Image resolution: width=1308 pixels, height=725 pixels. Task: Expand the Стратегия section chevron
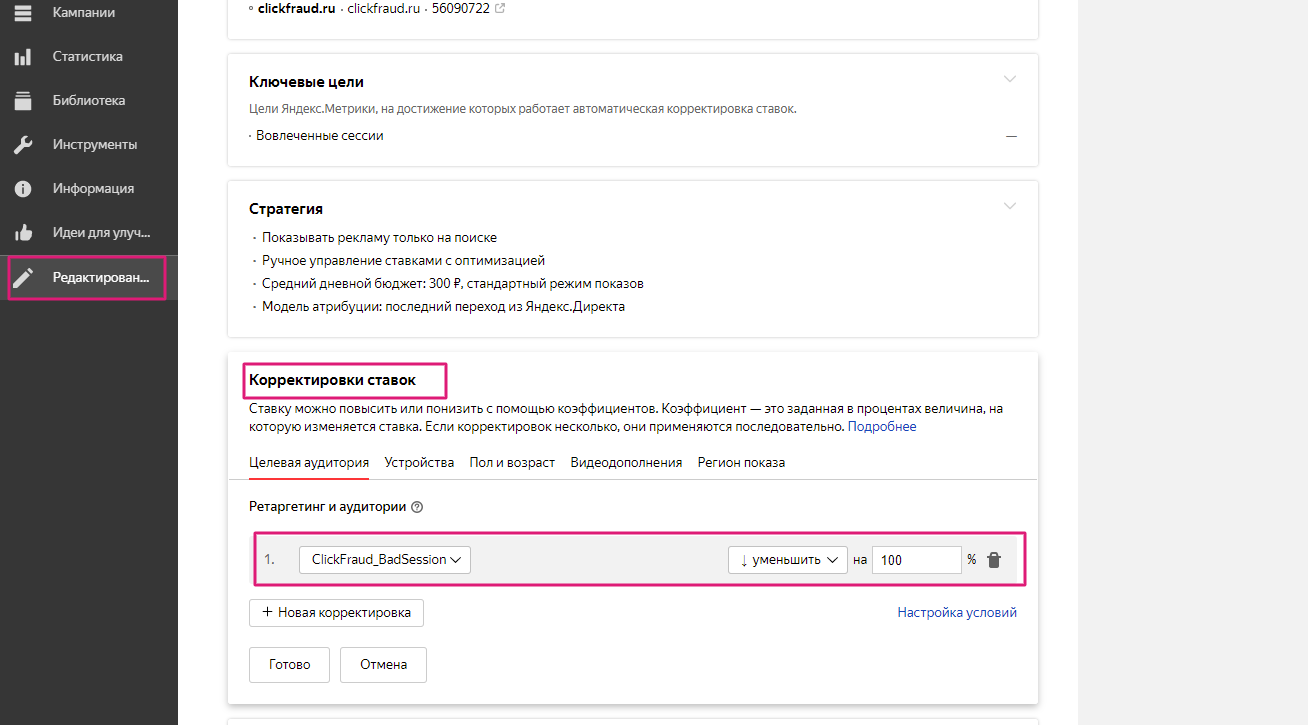coord(1010,207)
